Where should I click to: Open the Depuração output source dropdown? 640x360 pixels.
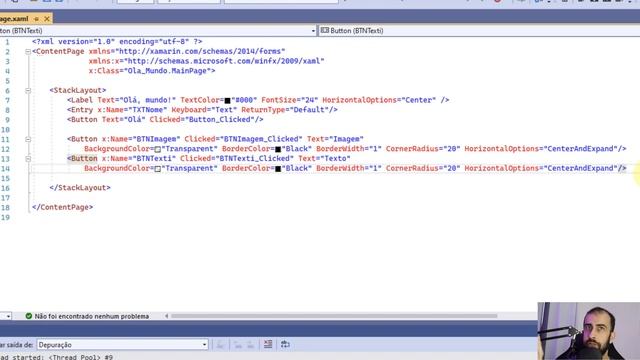click(122, 344)
